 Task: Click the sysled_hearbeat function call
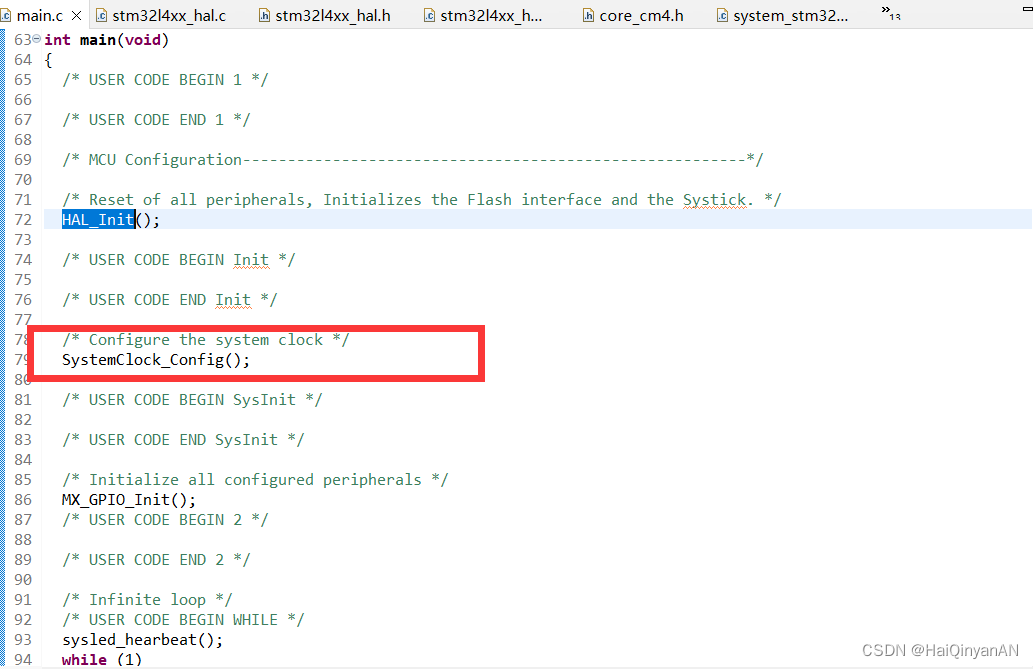click(135, 639)
